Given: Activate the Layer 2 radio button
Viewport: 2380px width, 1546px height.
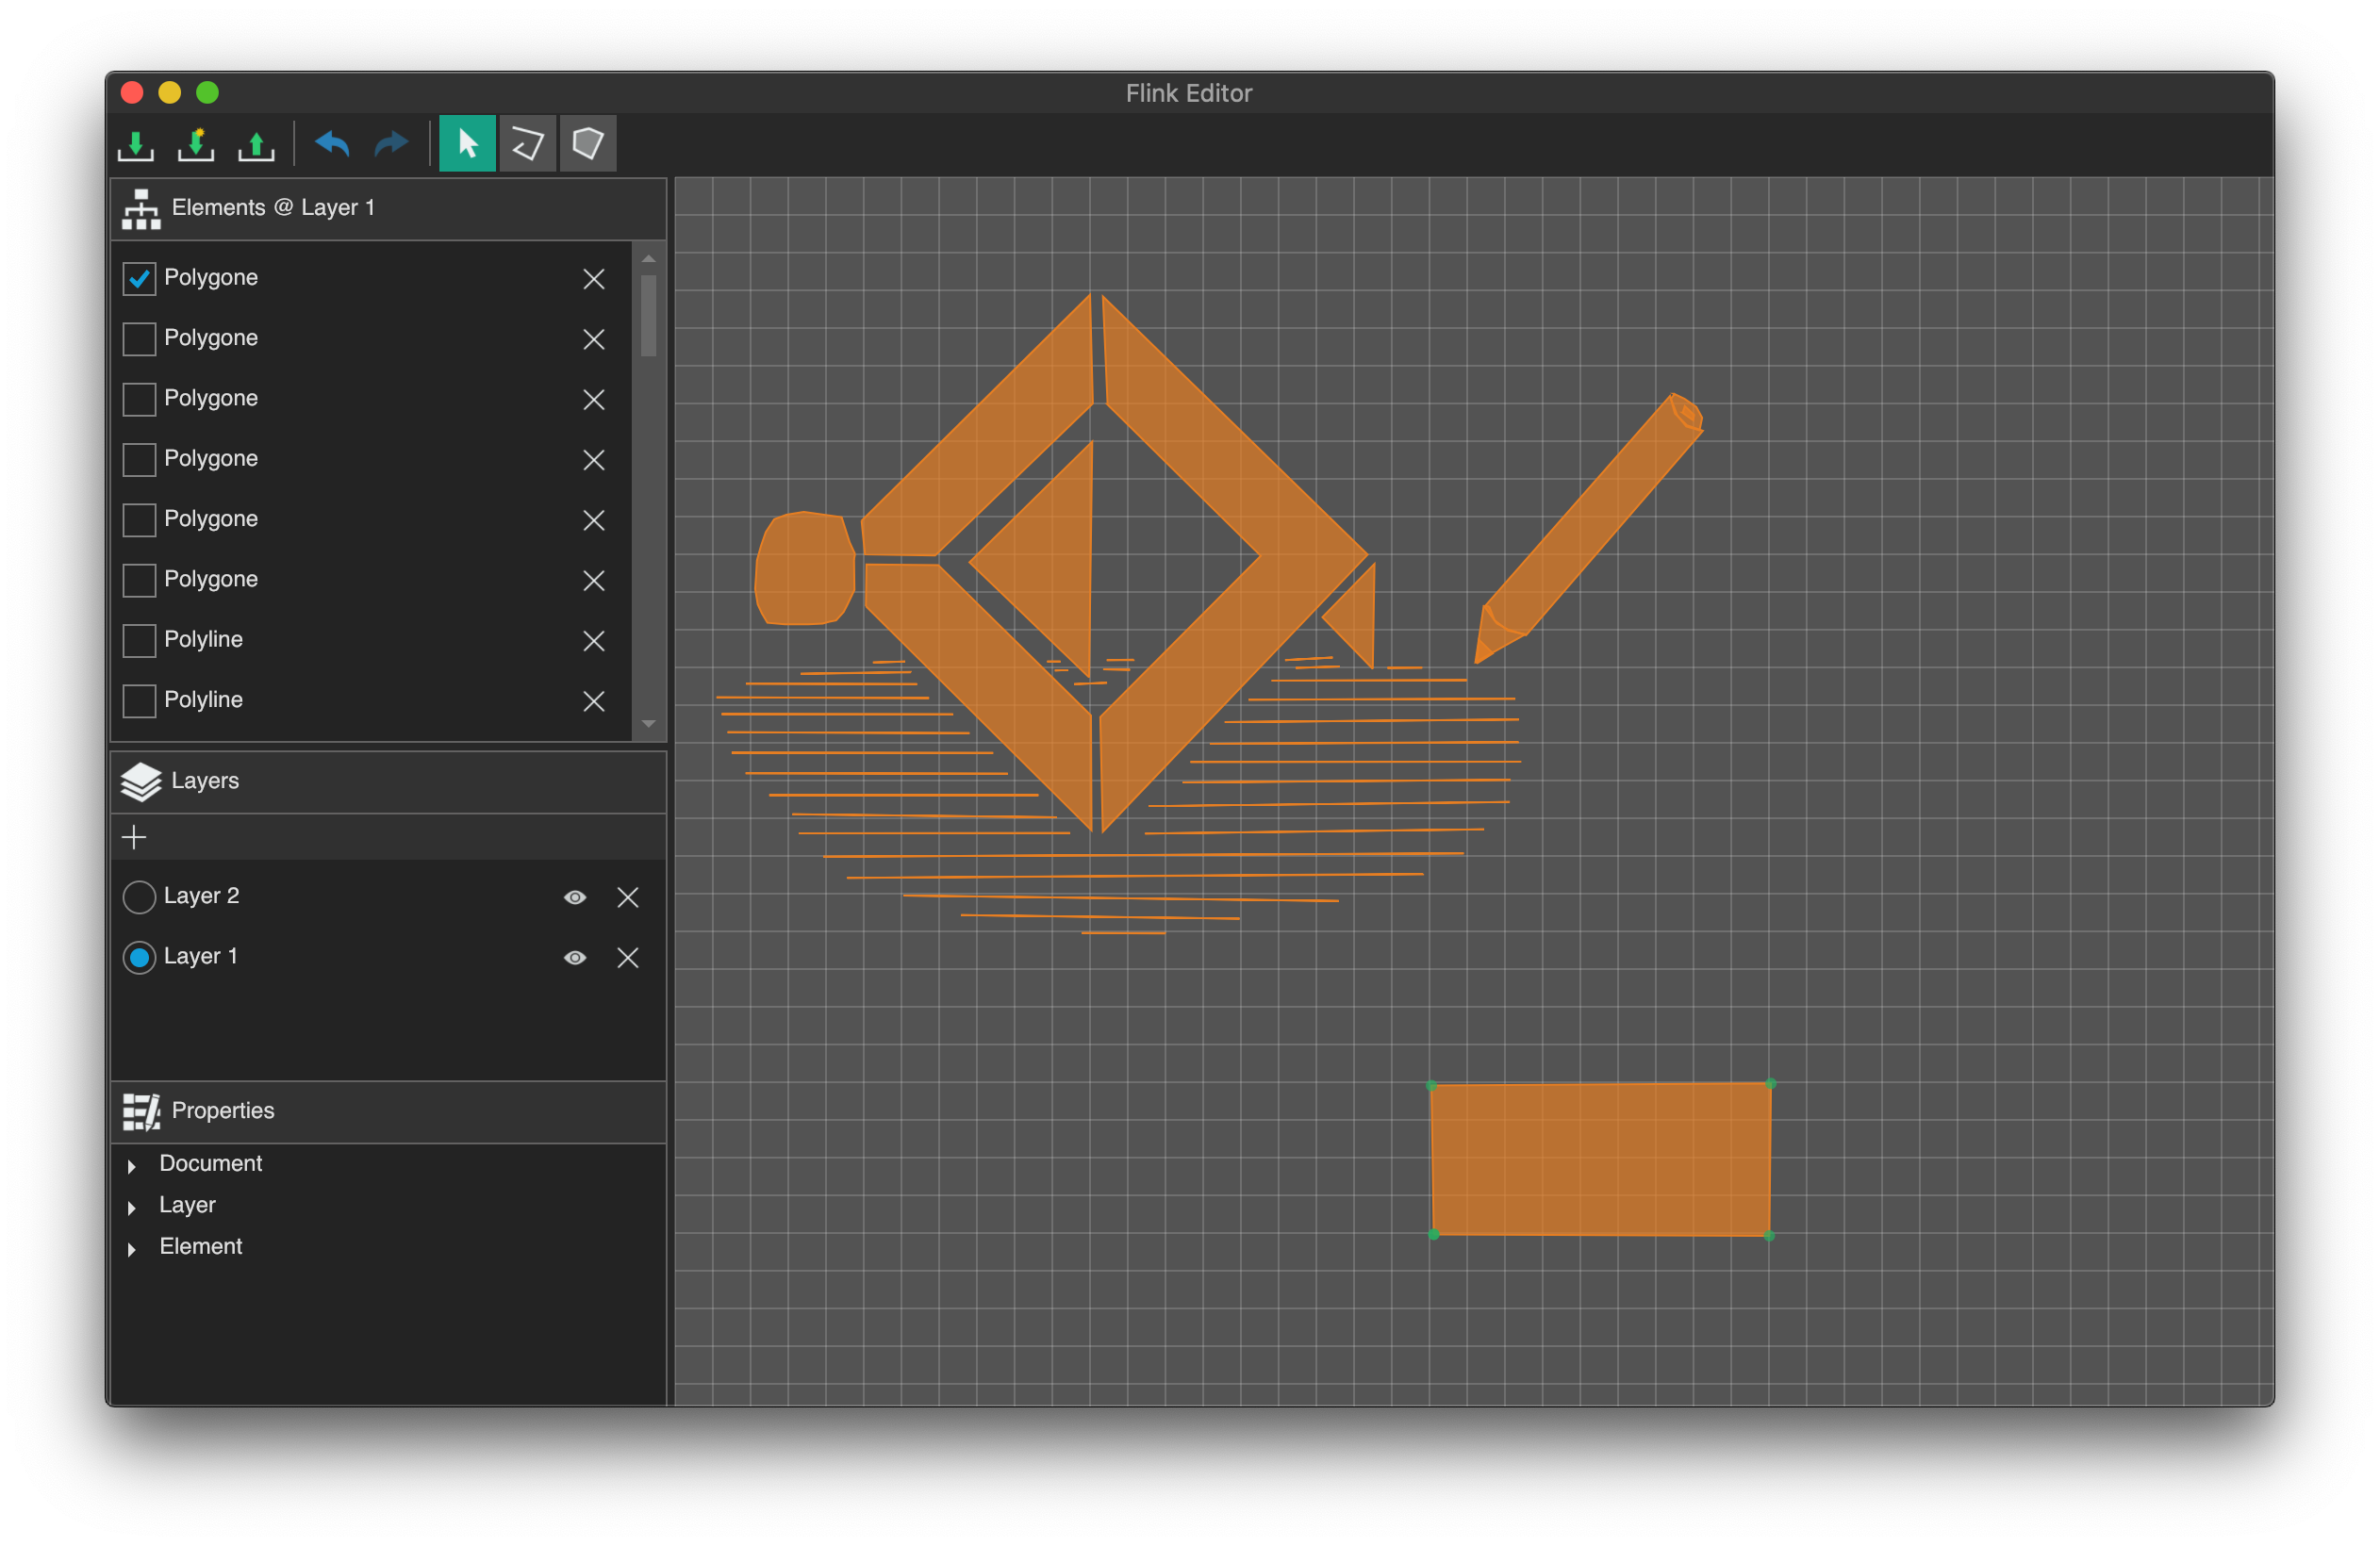Looking at the screenshot, I should tap(139, 897).
